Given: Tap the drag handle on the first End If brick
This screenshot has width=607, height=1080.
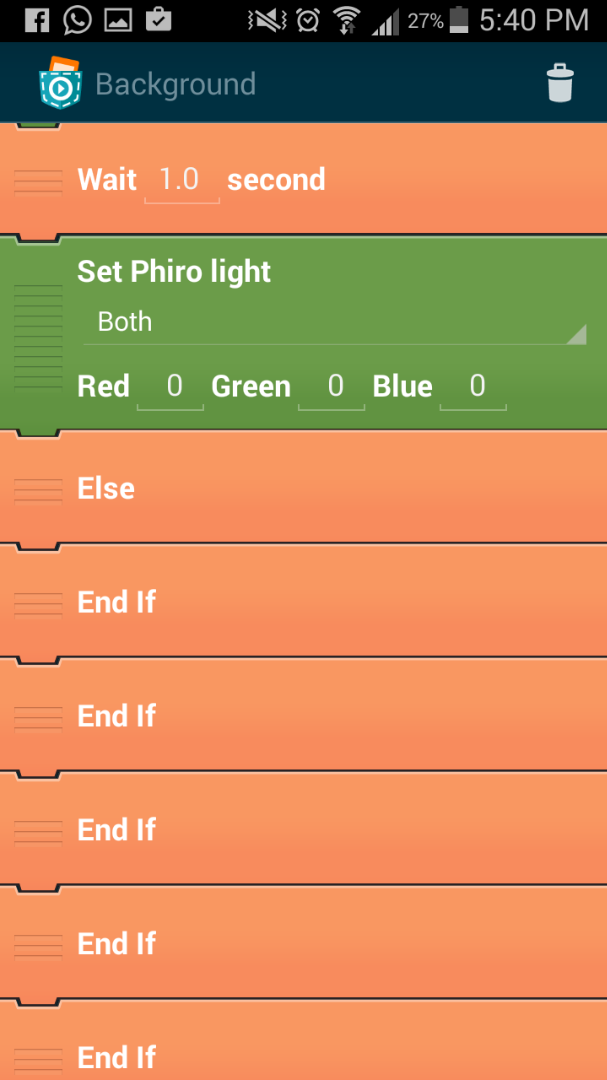Looking at the screenshot, I should click(36, 603).
